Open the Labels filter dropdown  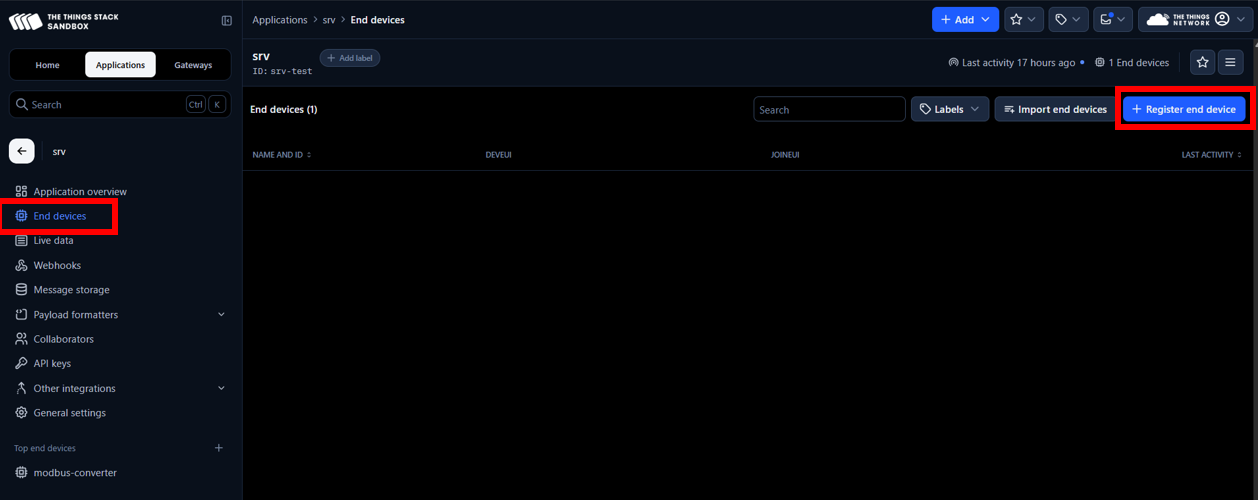950,109
